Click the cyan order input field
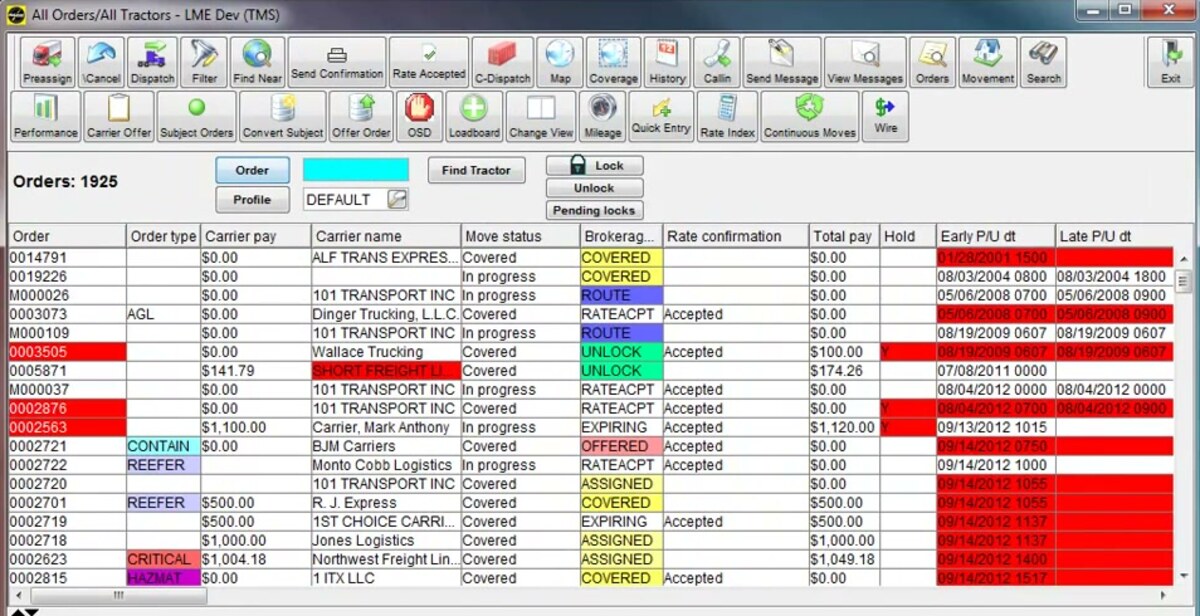 [x=356, y=170]
